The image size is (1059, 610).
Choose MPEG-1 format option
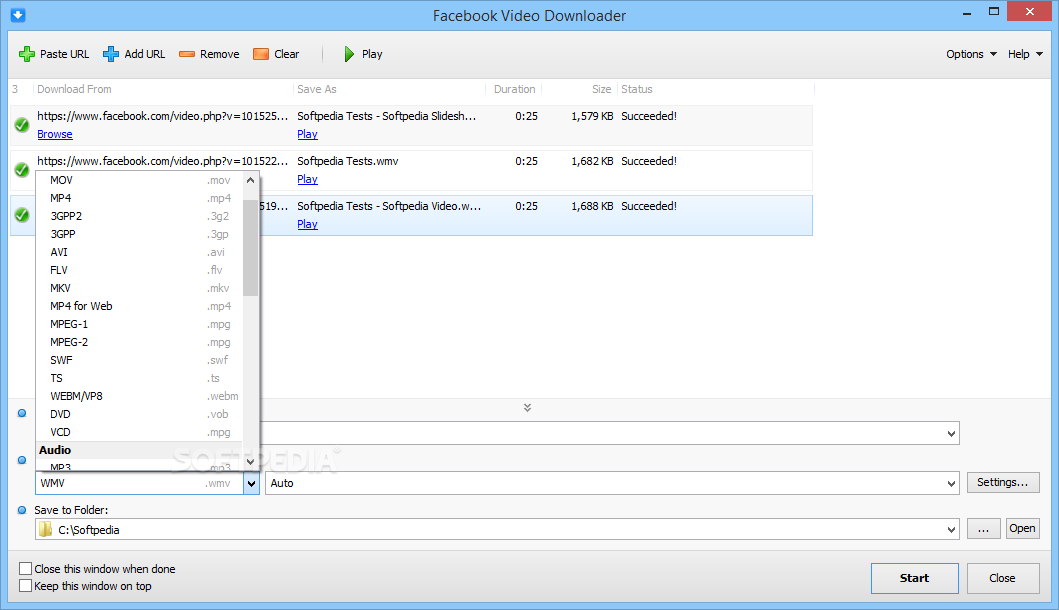click(x=140, y=324)
